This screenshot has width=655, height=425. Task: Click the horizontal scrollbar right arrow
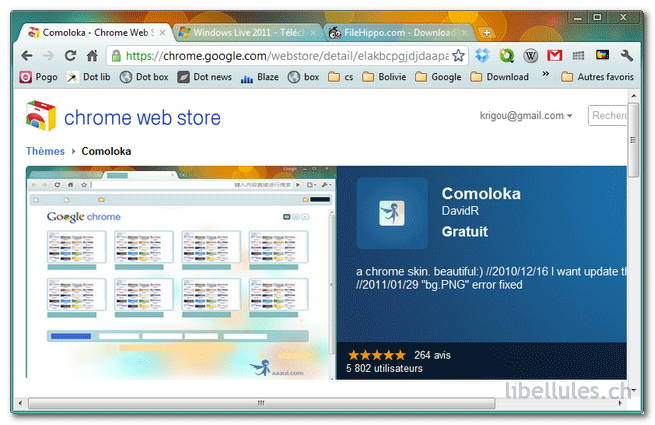coord(621,403)
